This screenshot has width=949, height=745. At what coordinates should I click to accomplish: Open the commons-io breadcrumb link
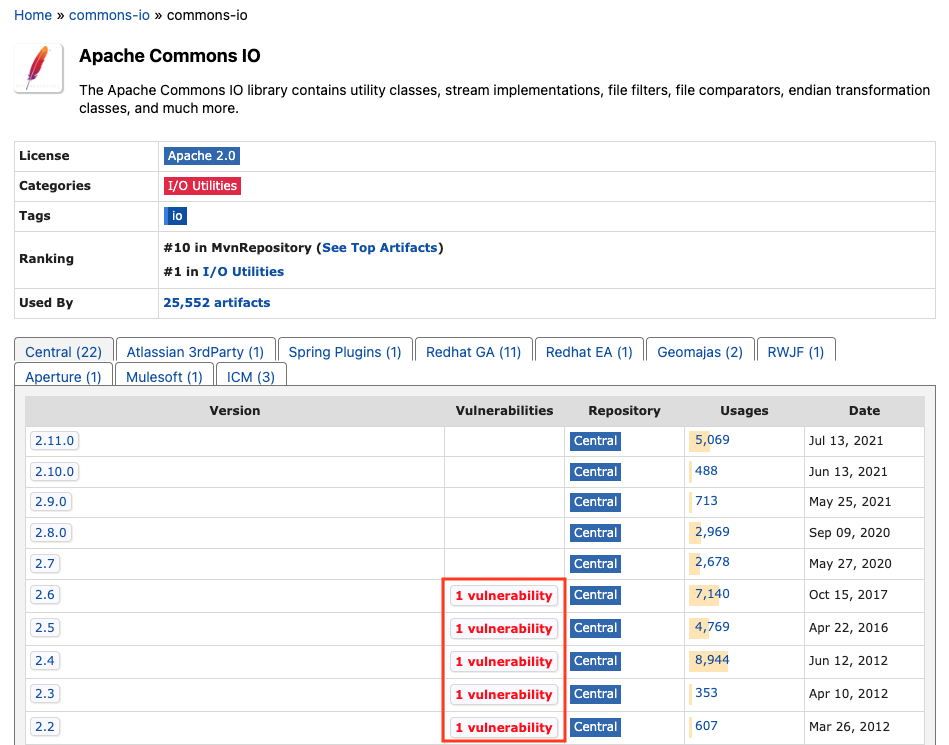(x=109, y=15)
